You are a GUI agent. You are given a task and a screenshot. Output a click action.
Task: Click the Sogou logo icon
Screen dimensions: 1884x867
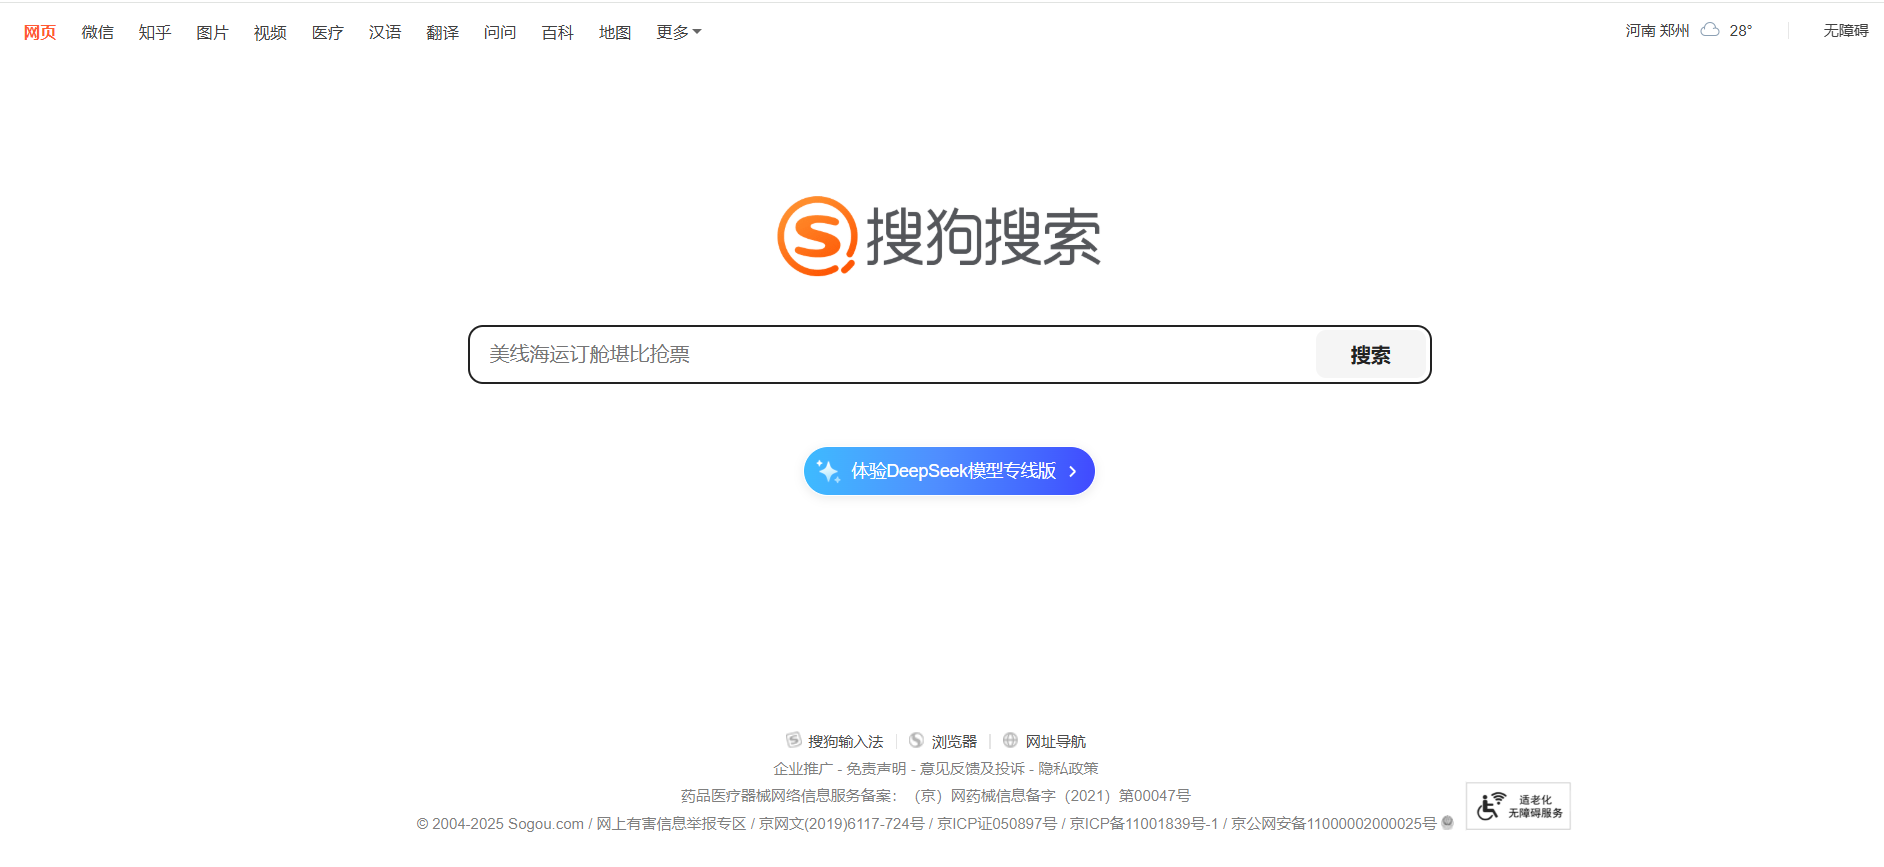click(817, 236)
